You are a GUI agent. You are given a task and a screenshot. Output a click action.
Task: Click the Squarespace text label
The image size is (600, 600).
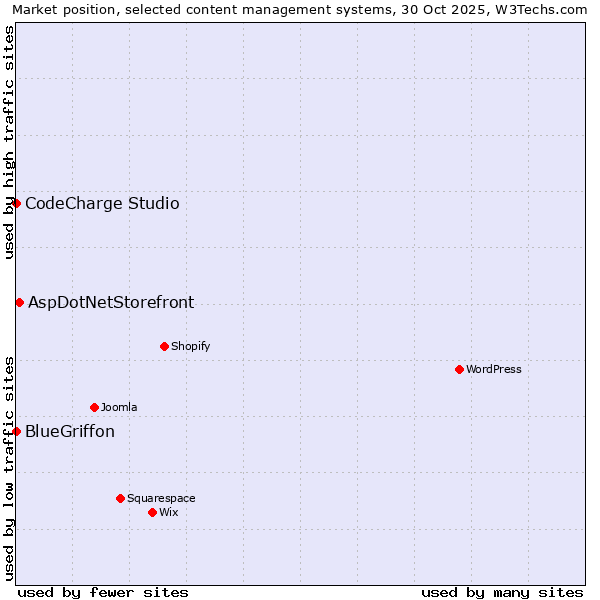161,499
